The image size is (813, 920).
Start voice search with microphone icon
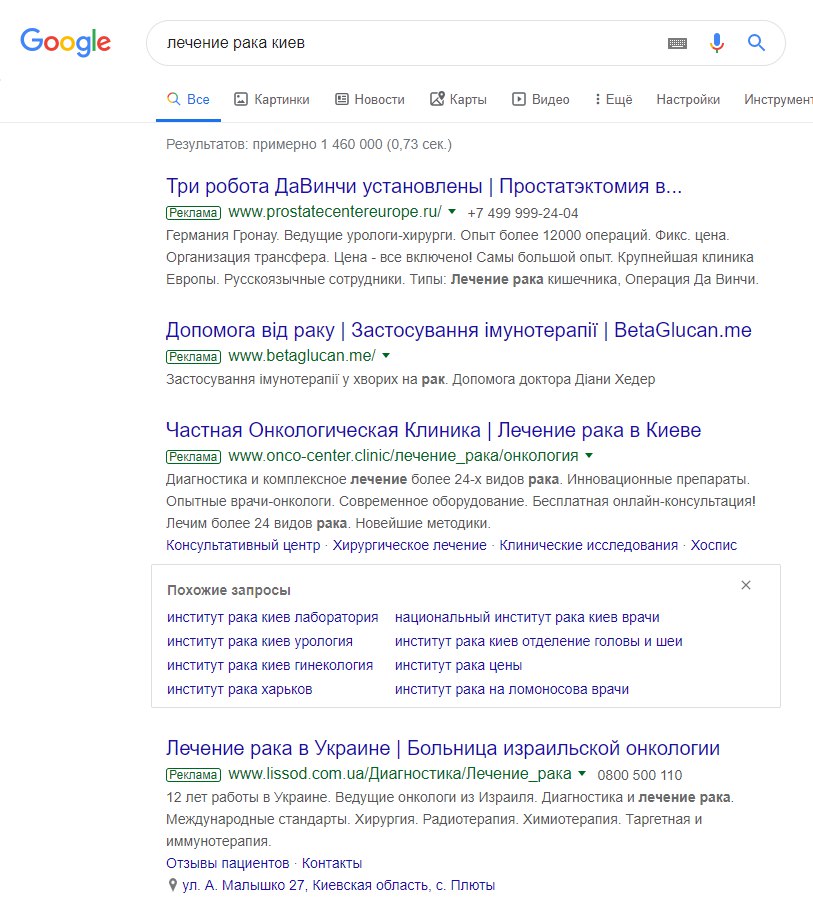click(717, 43)
